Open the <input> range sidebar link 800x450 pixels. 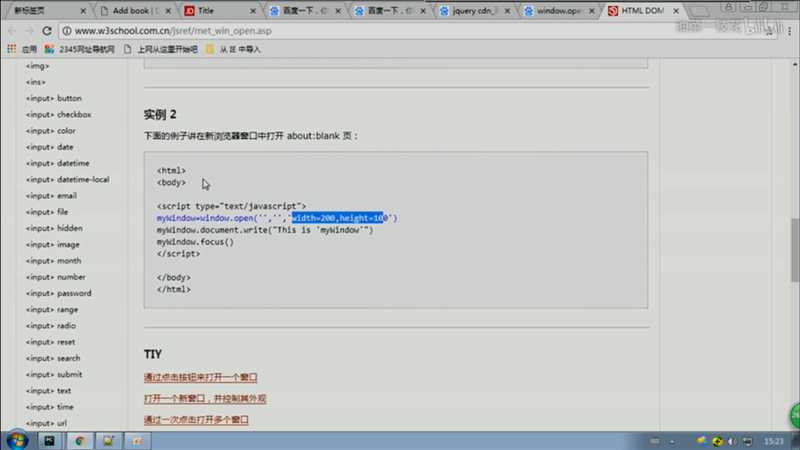coord(52,310)
